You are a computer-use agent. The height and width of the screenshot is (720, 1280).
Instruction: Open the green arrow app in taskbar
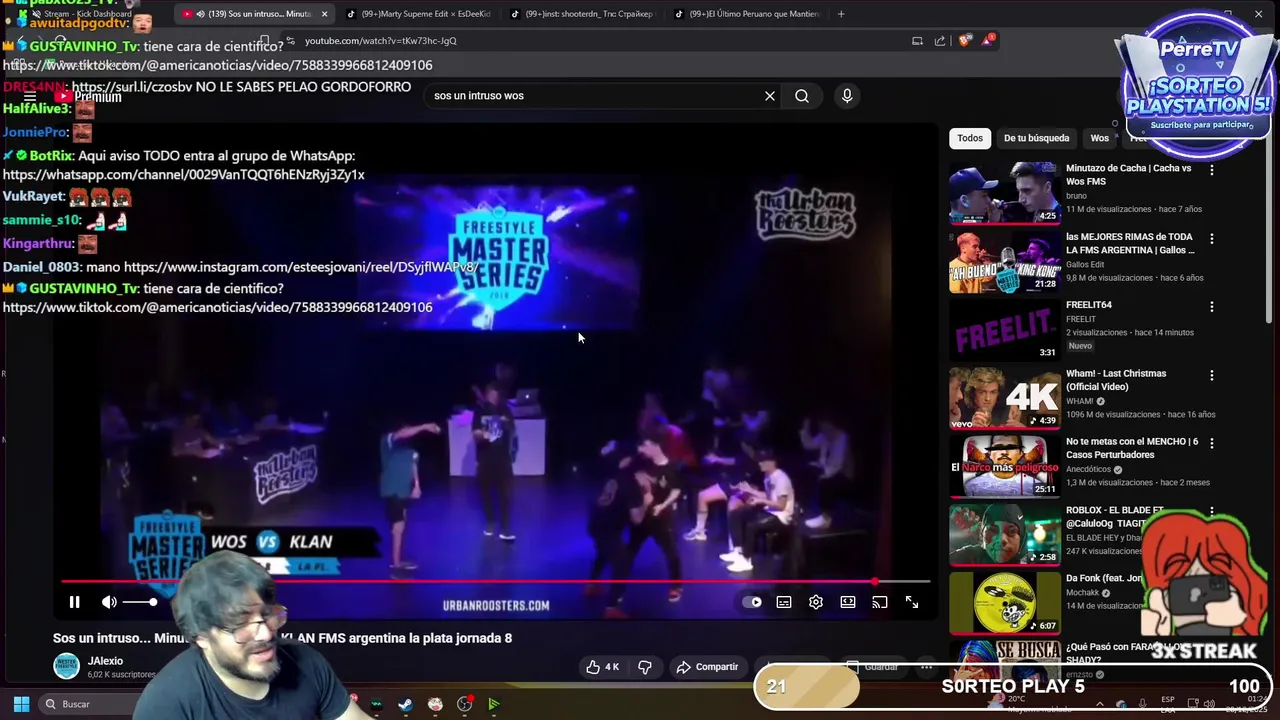[494, 704]
